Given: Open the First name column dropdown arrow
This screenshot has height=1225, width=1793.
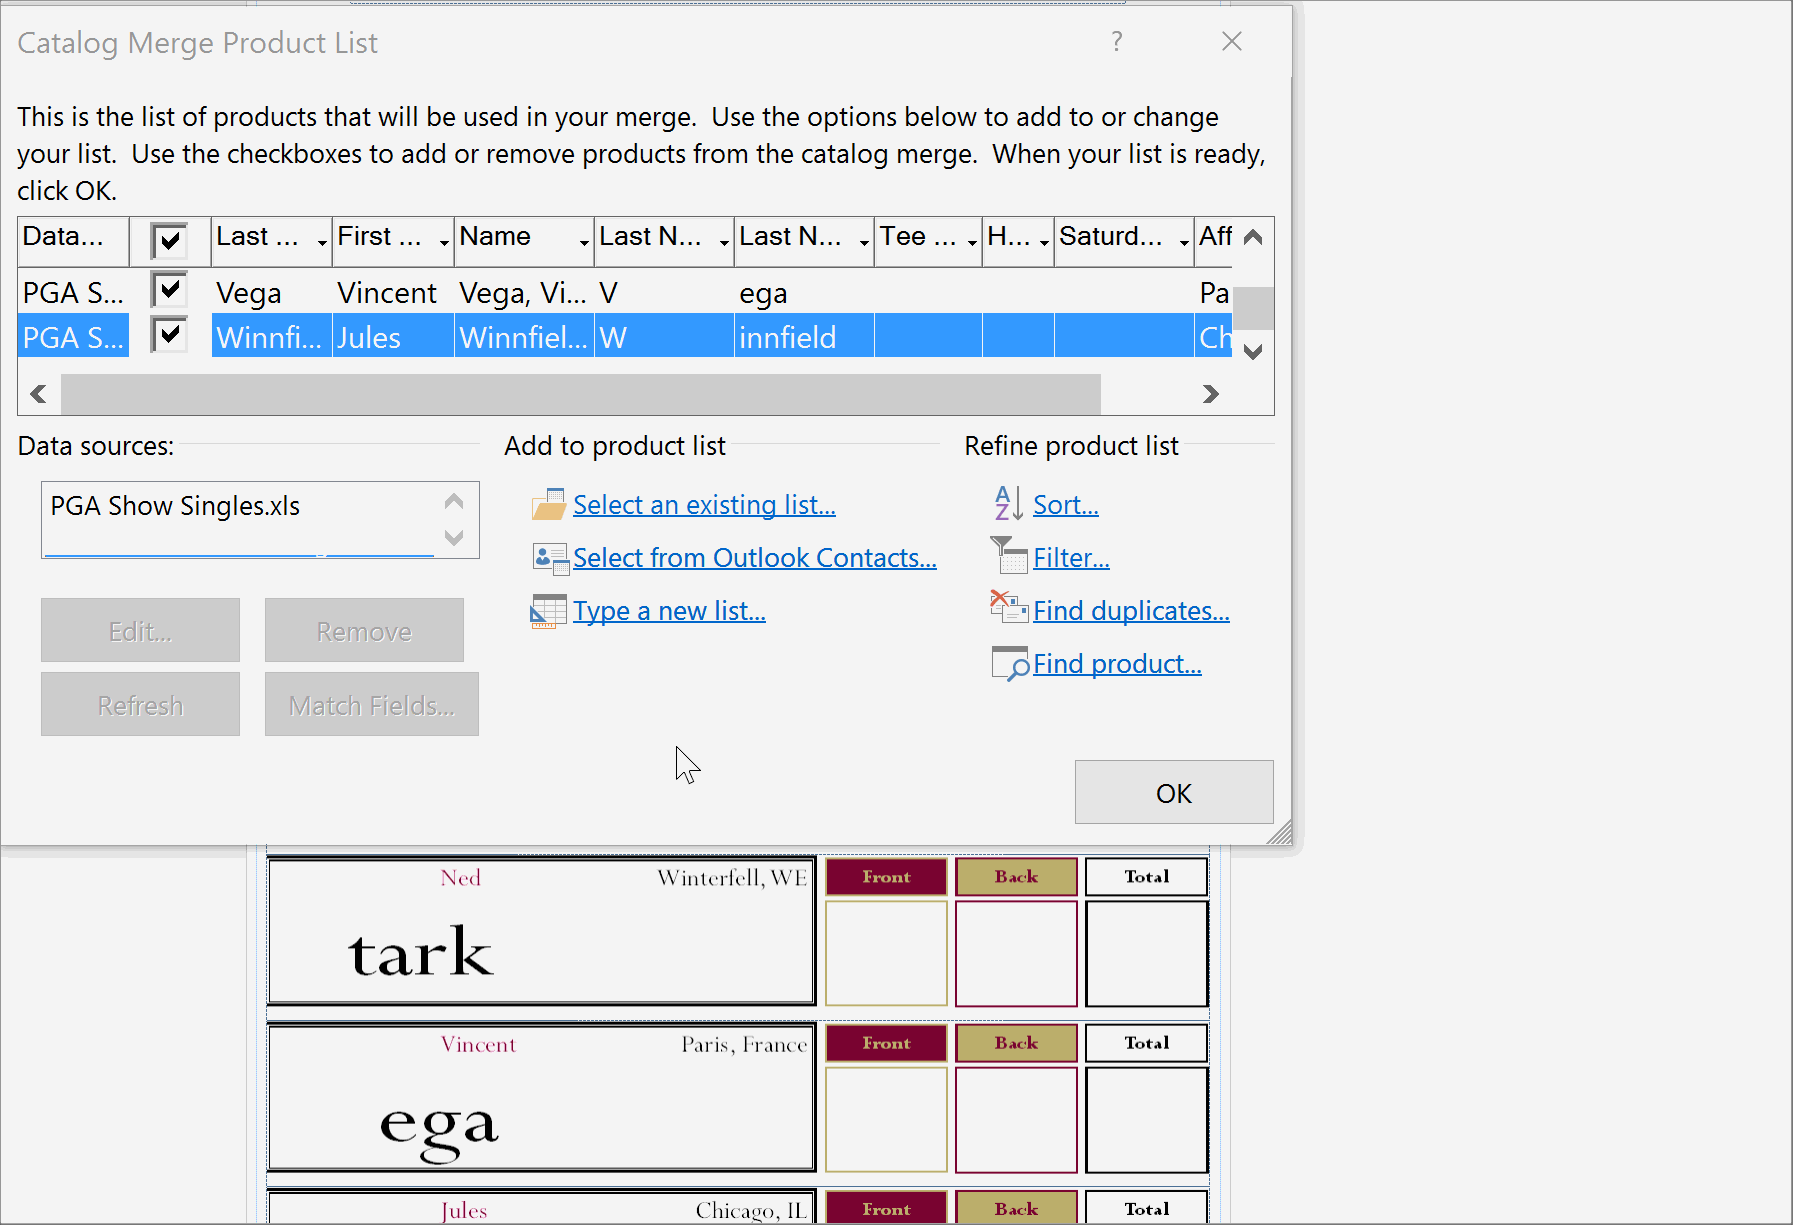Looking at the screenshot, I should [x=444, y=242].
